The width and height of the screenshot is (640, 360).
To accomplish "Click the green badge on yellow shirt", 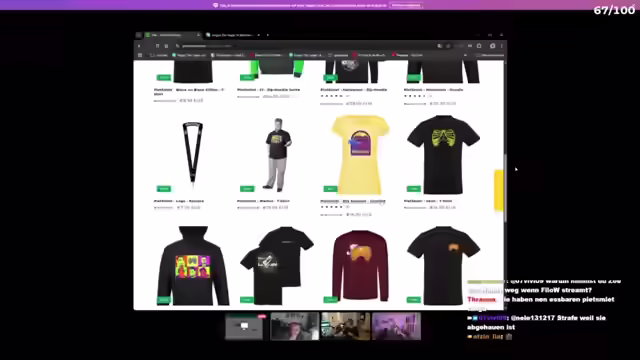I will [330, 189].
